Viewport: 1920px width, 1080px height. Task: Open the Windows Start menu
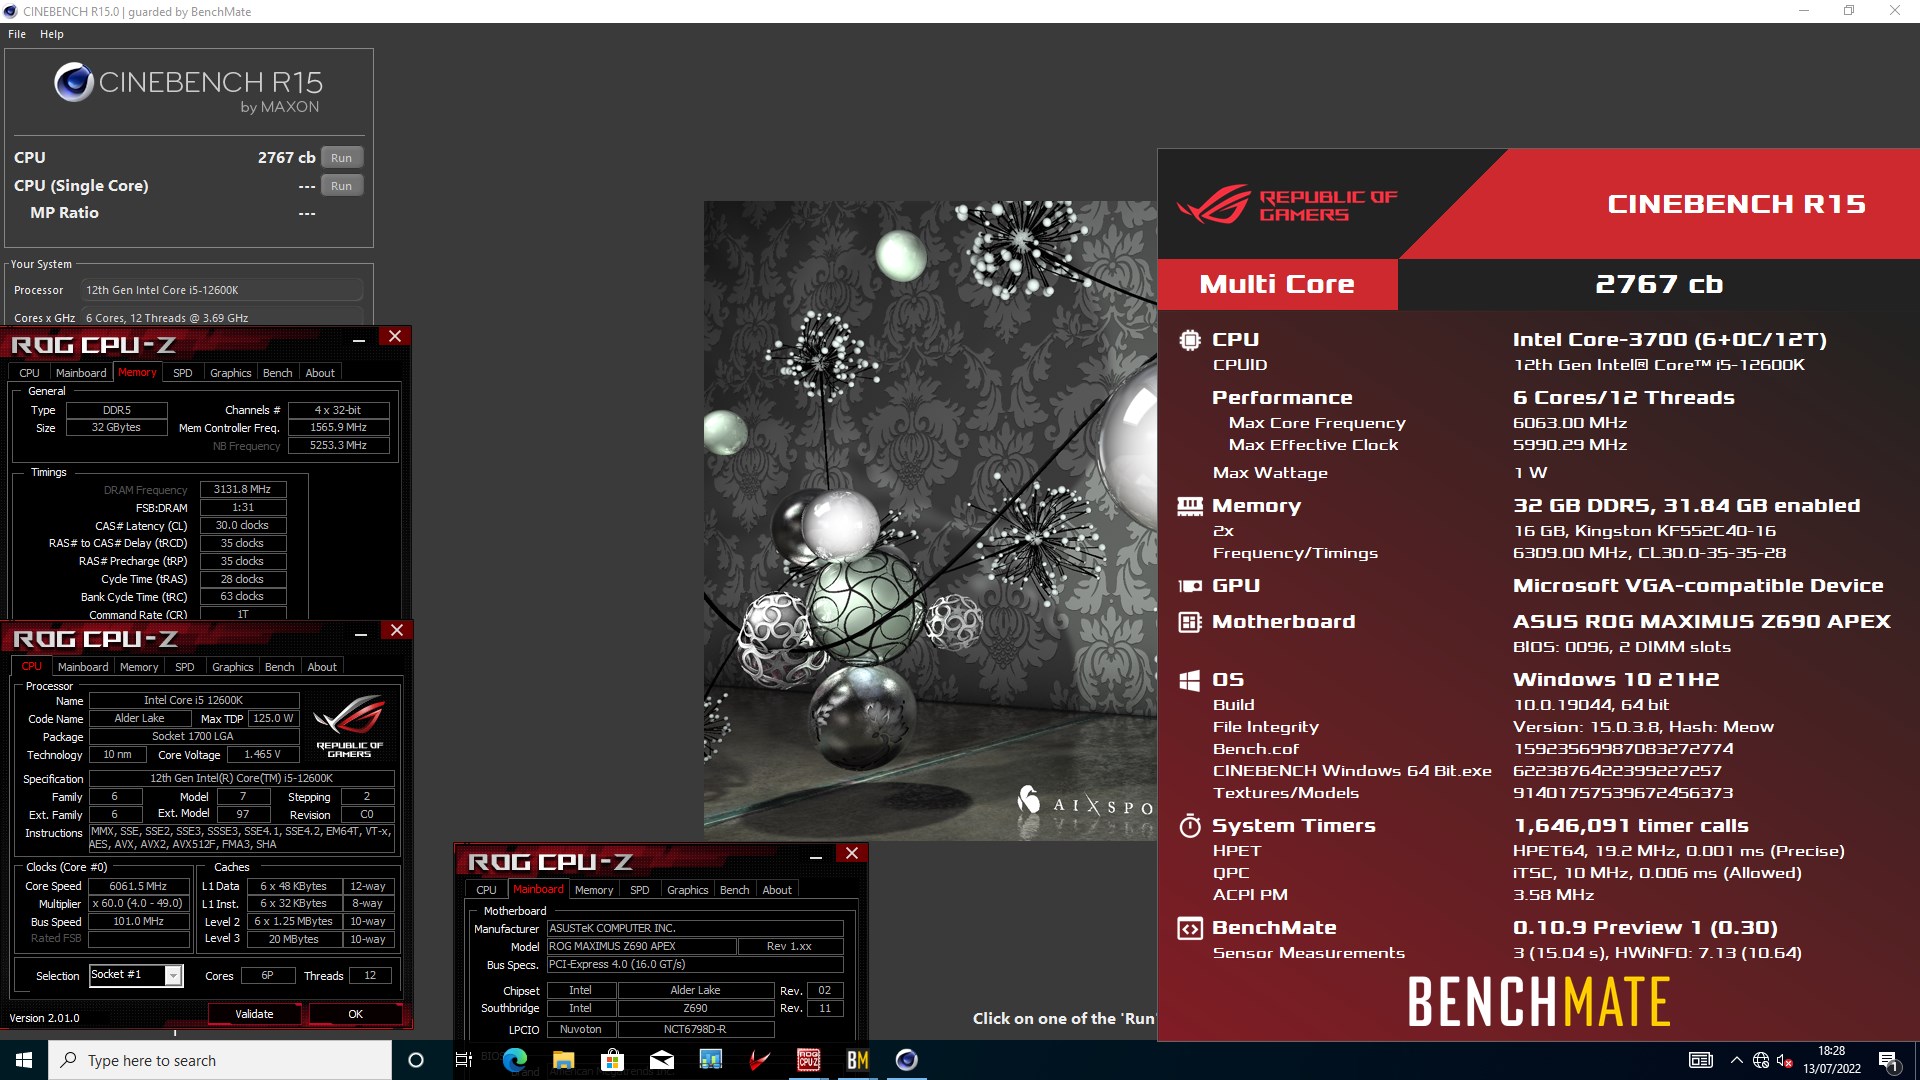click(x=24, y=1060)
